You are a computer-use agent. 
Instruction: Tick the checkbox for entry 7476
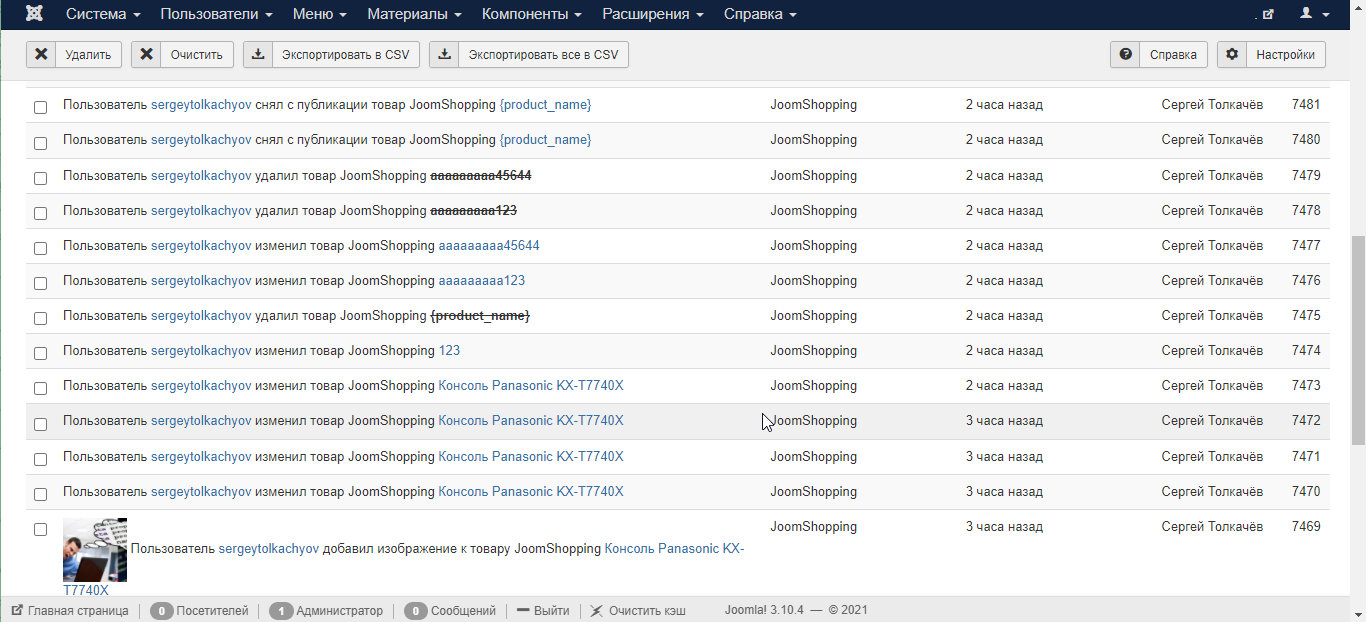pyautogui.click(x=40, y=283)
